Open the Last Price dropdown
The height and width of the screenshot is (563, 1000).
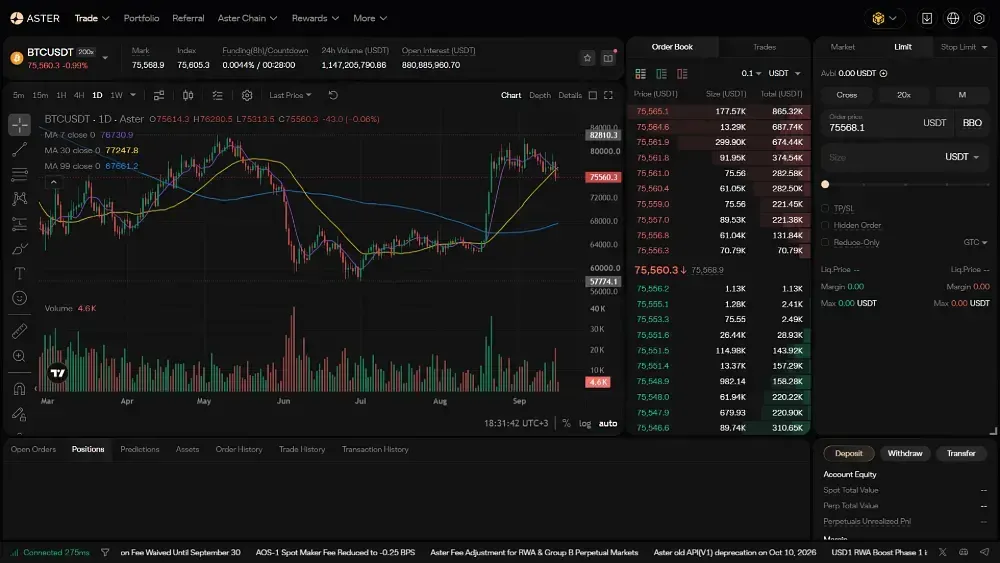pos(290,95)
